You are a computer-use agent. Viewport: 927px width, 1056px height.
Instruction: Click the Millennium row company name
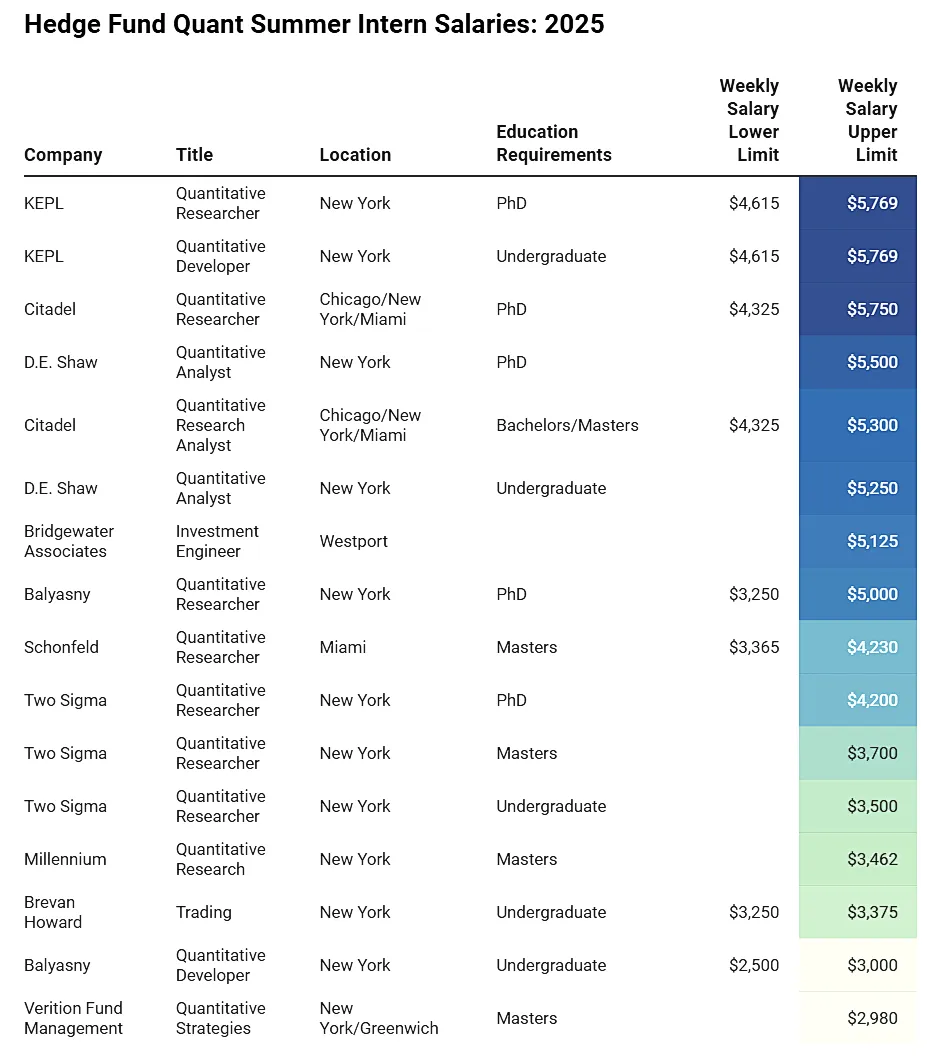point(65,859)
